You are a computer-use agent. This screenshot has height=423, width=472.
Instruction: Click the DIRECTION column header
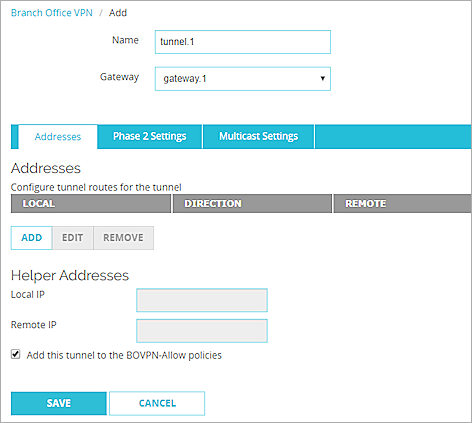(252, 204)
